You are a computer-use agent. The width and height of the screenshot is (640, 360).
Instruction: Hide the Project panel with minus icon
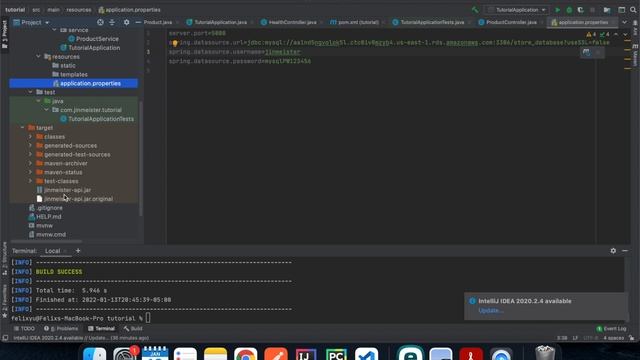(x=138, y=22)
